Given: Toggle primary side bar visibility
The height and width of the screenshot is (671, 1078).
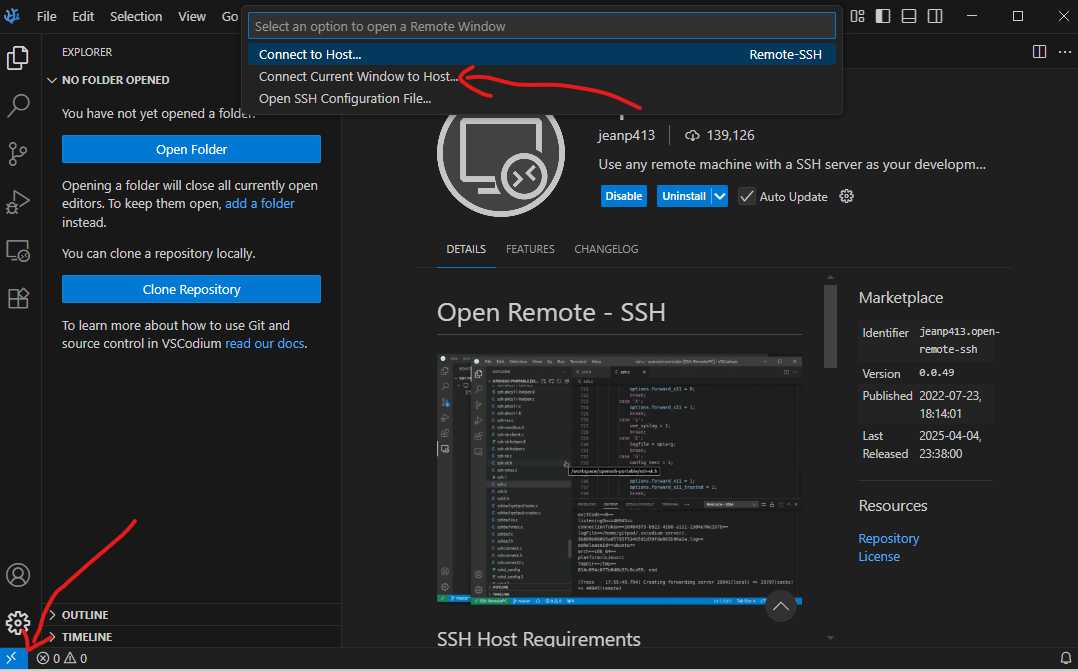Looking at the screenshot, I should 883,16.
